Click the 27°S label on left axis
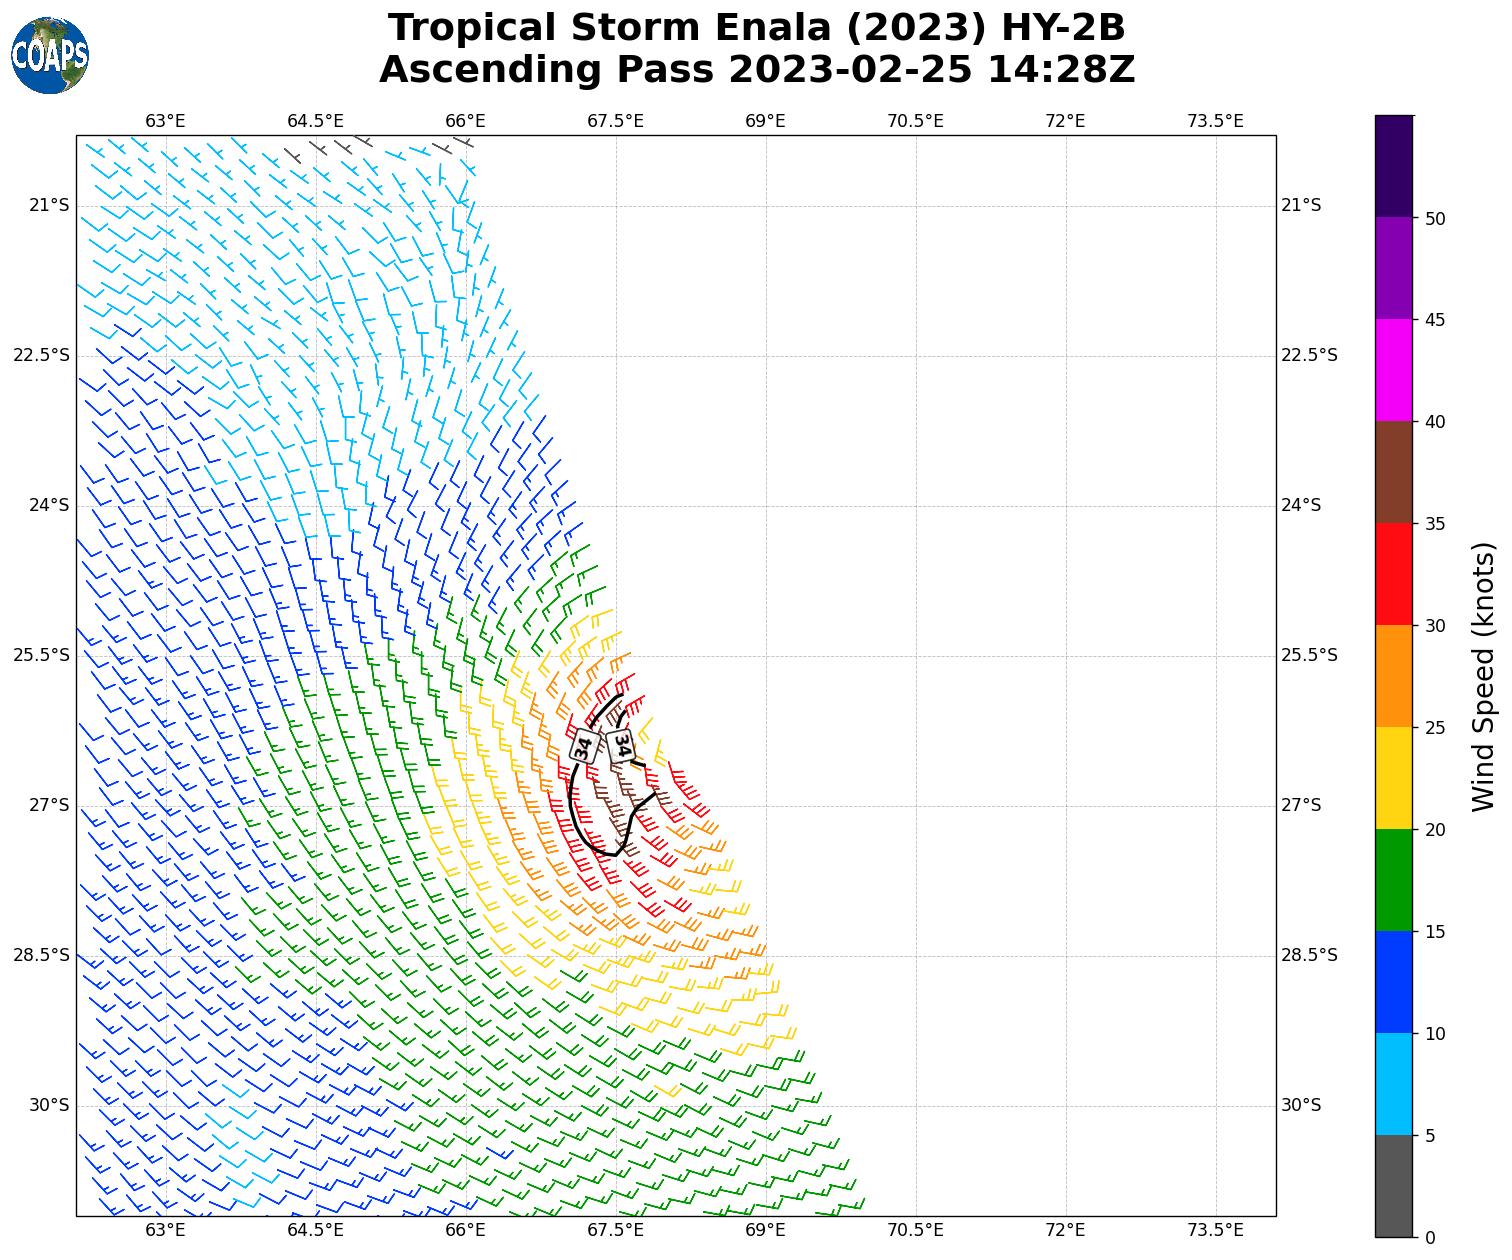Viewport: 1512px width, 1260px height. [48, 806]
